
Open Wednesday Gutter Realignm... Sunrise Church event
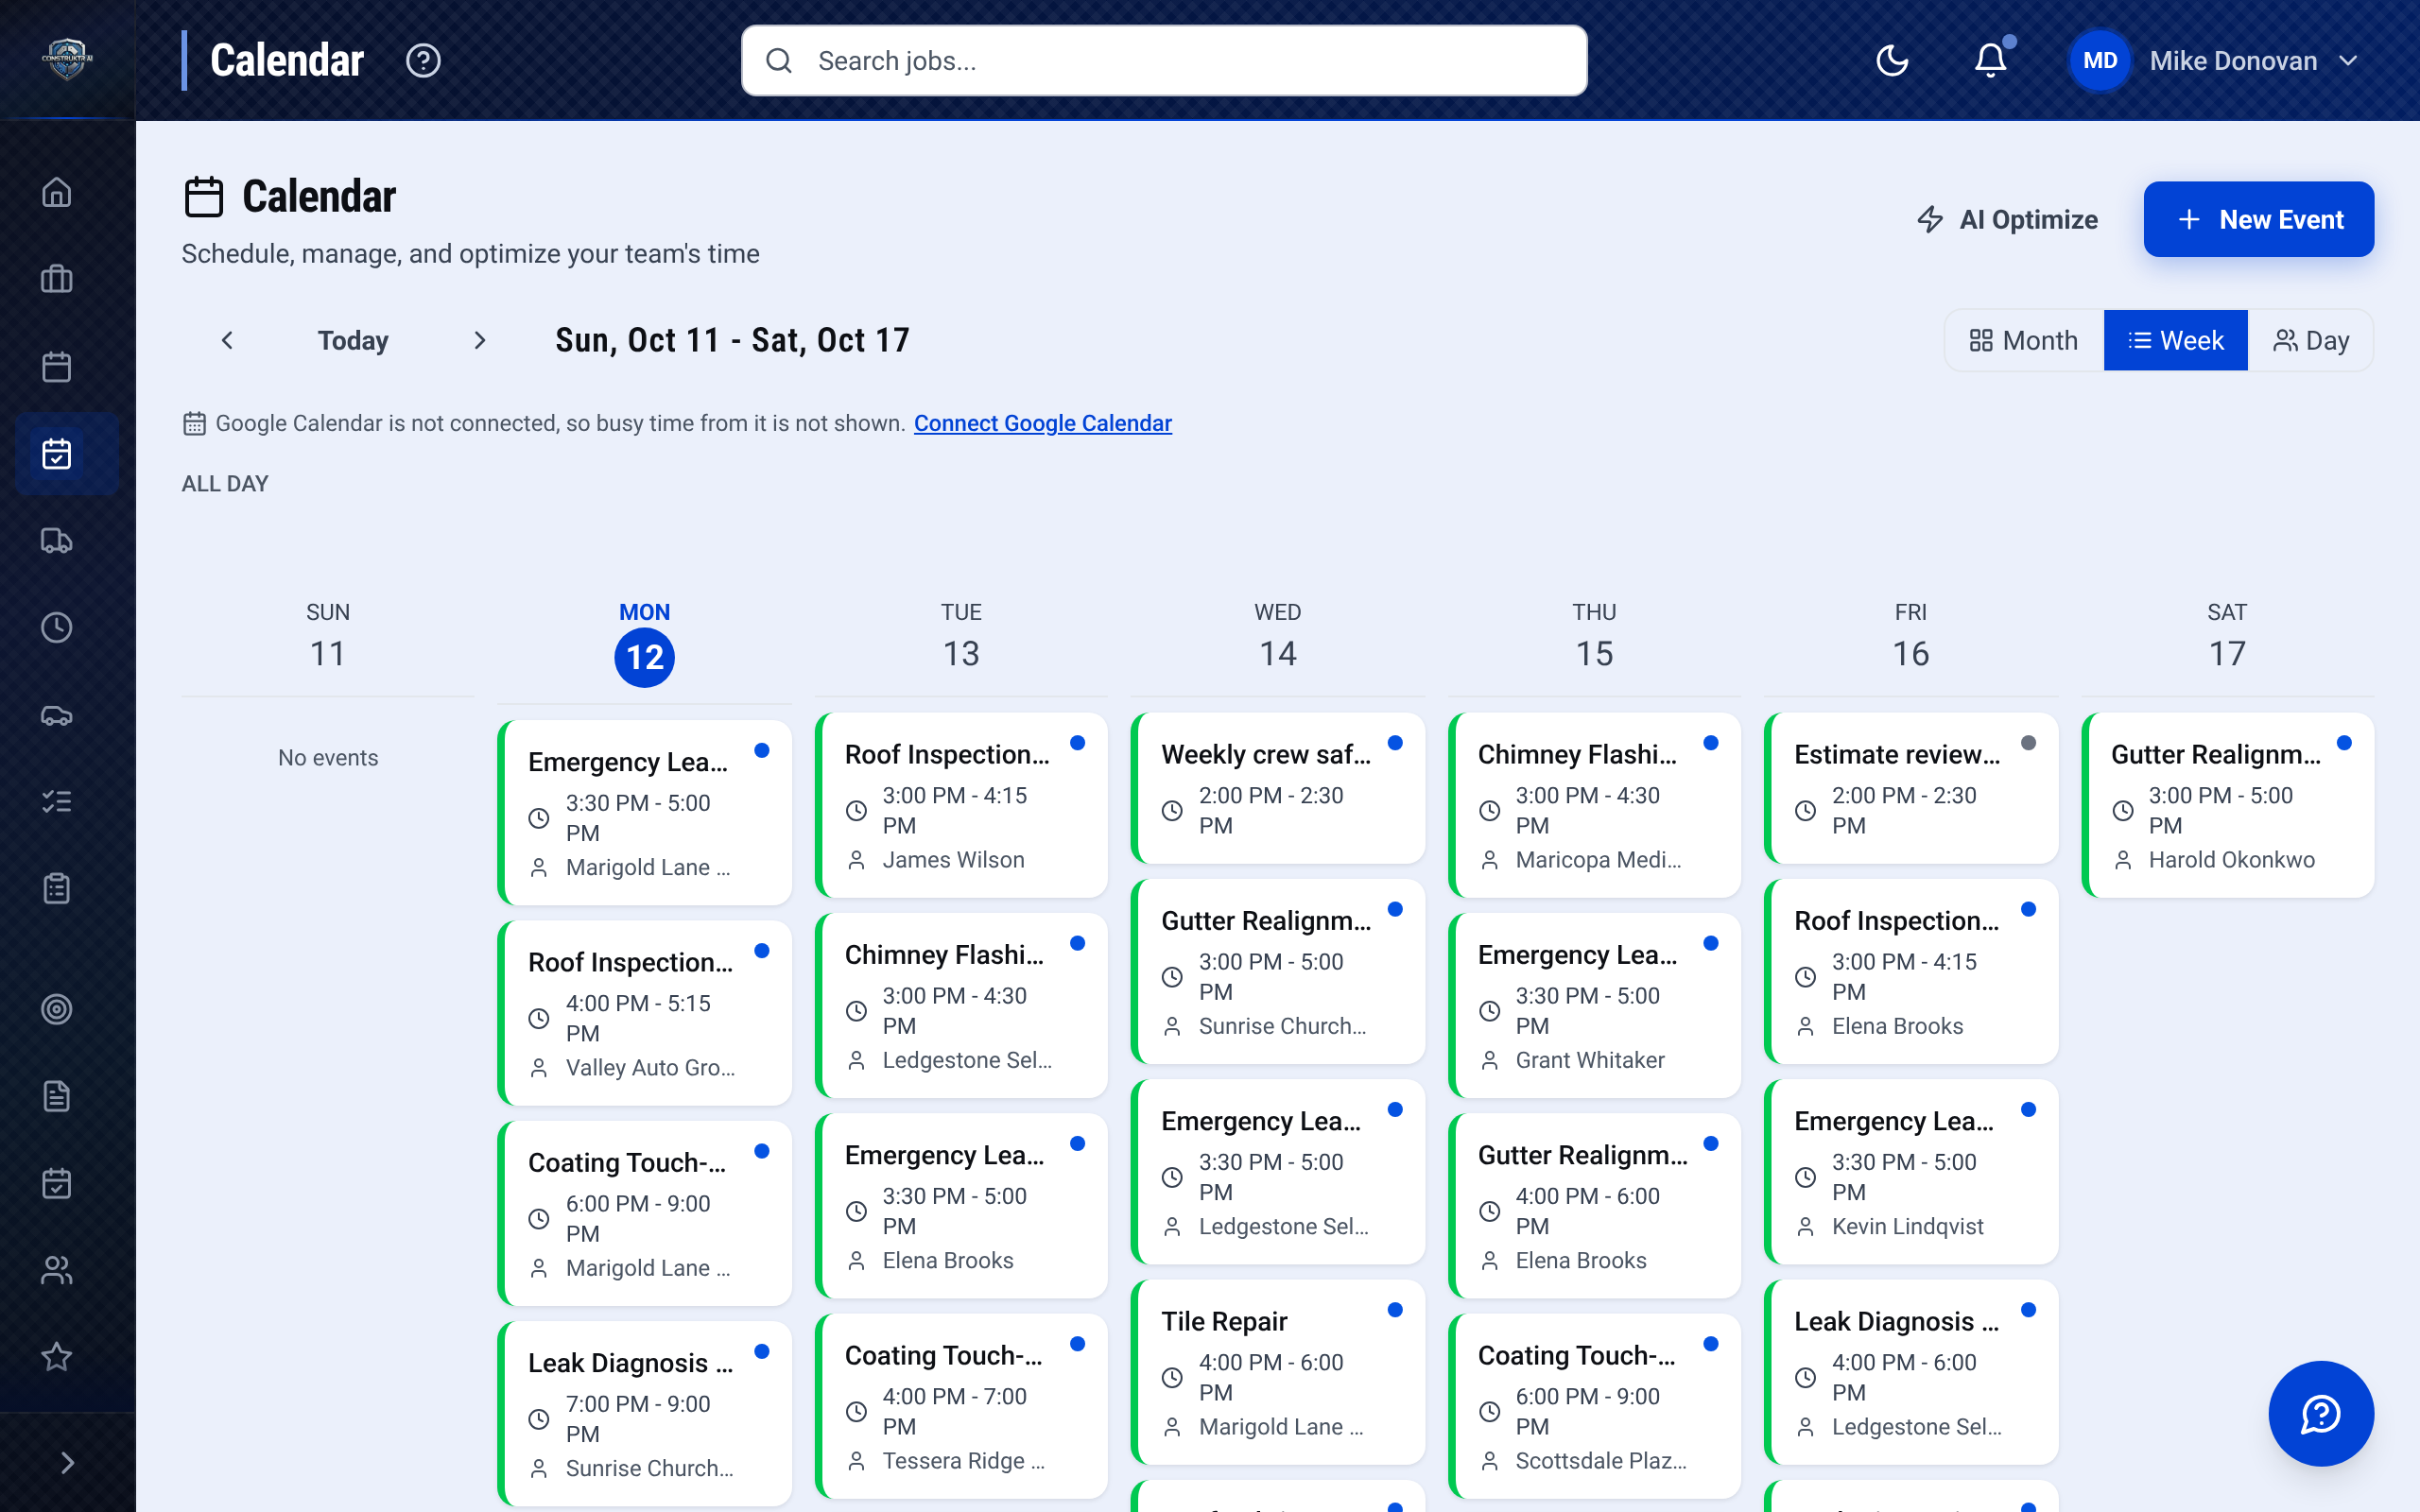point(1278,971)
